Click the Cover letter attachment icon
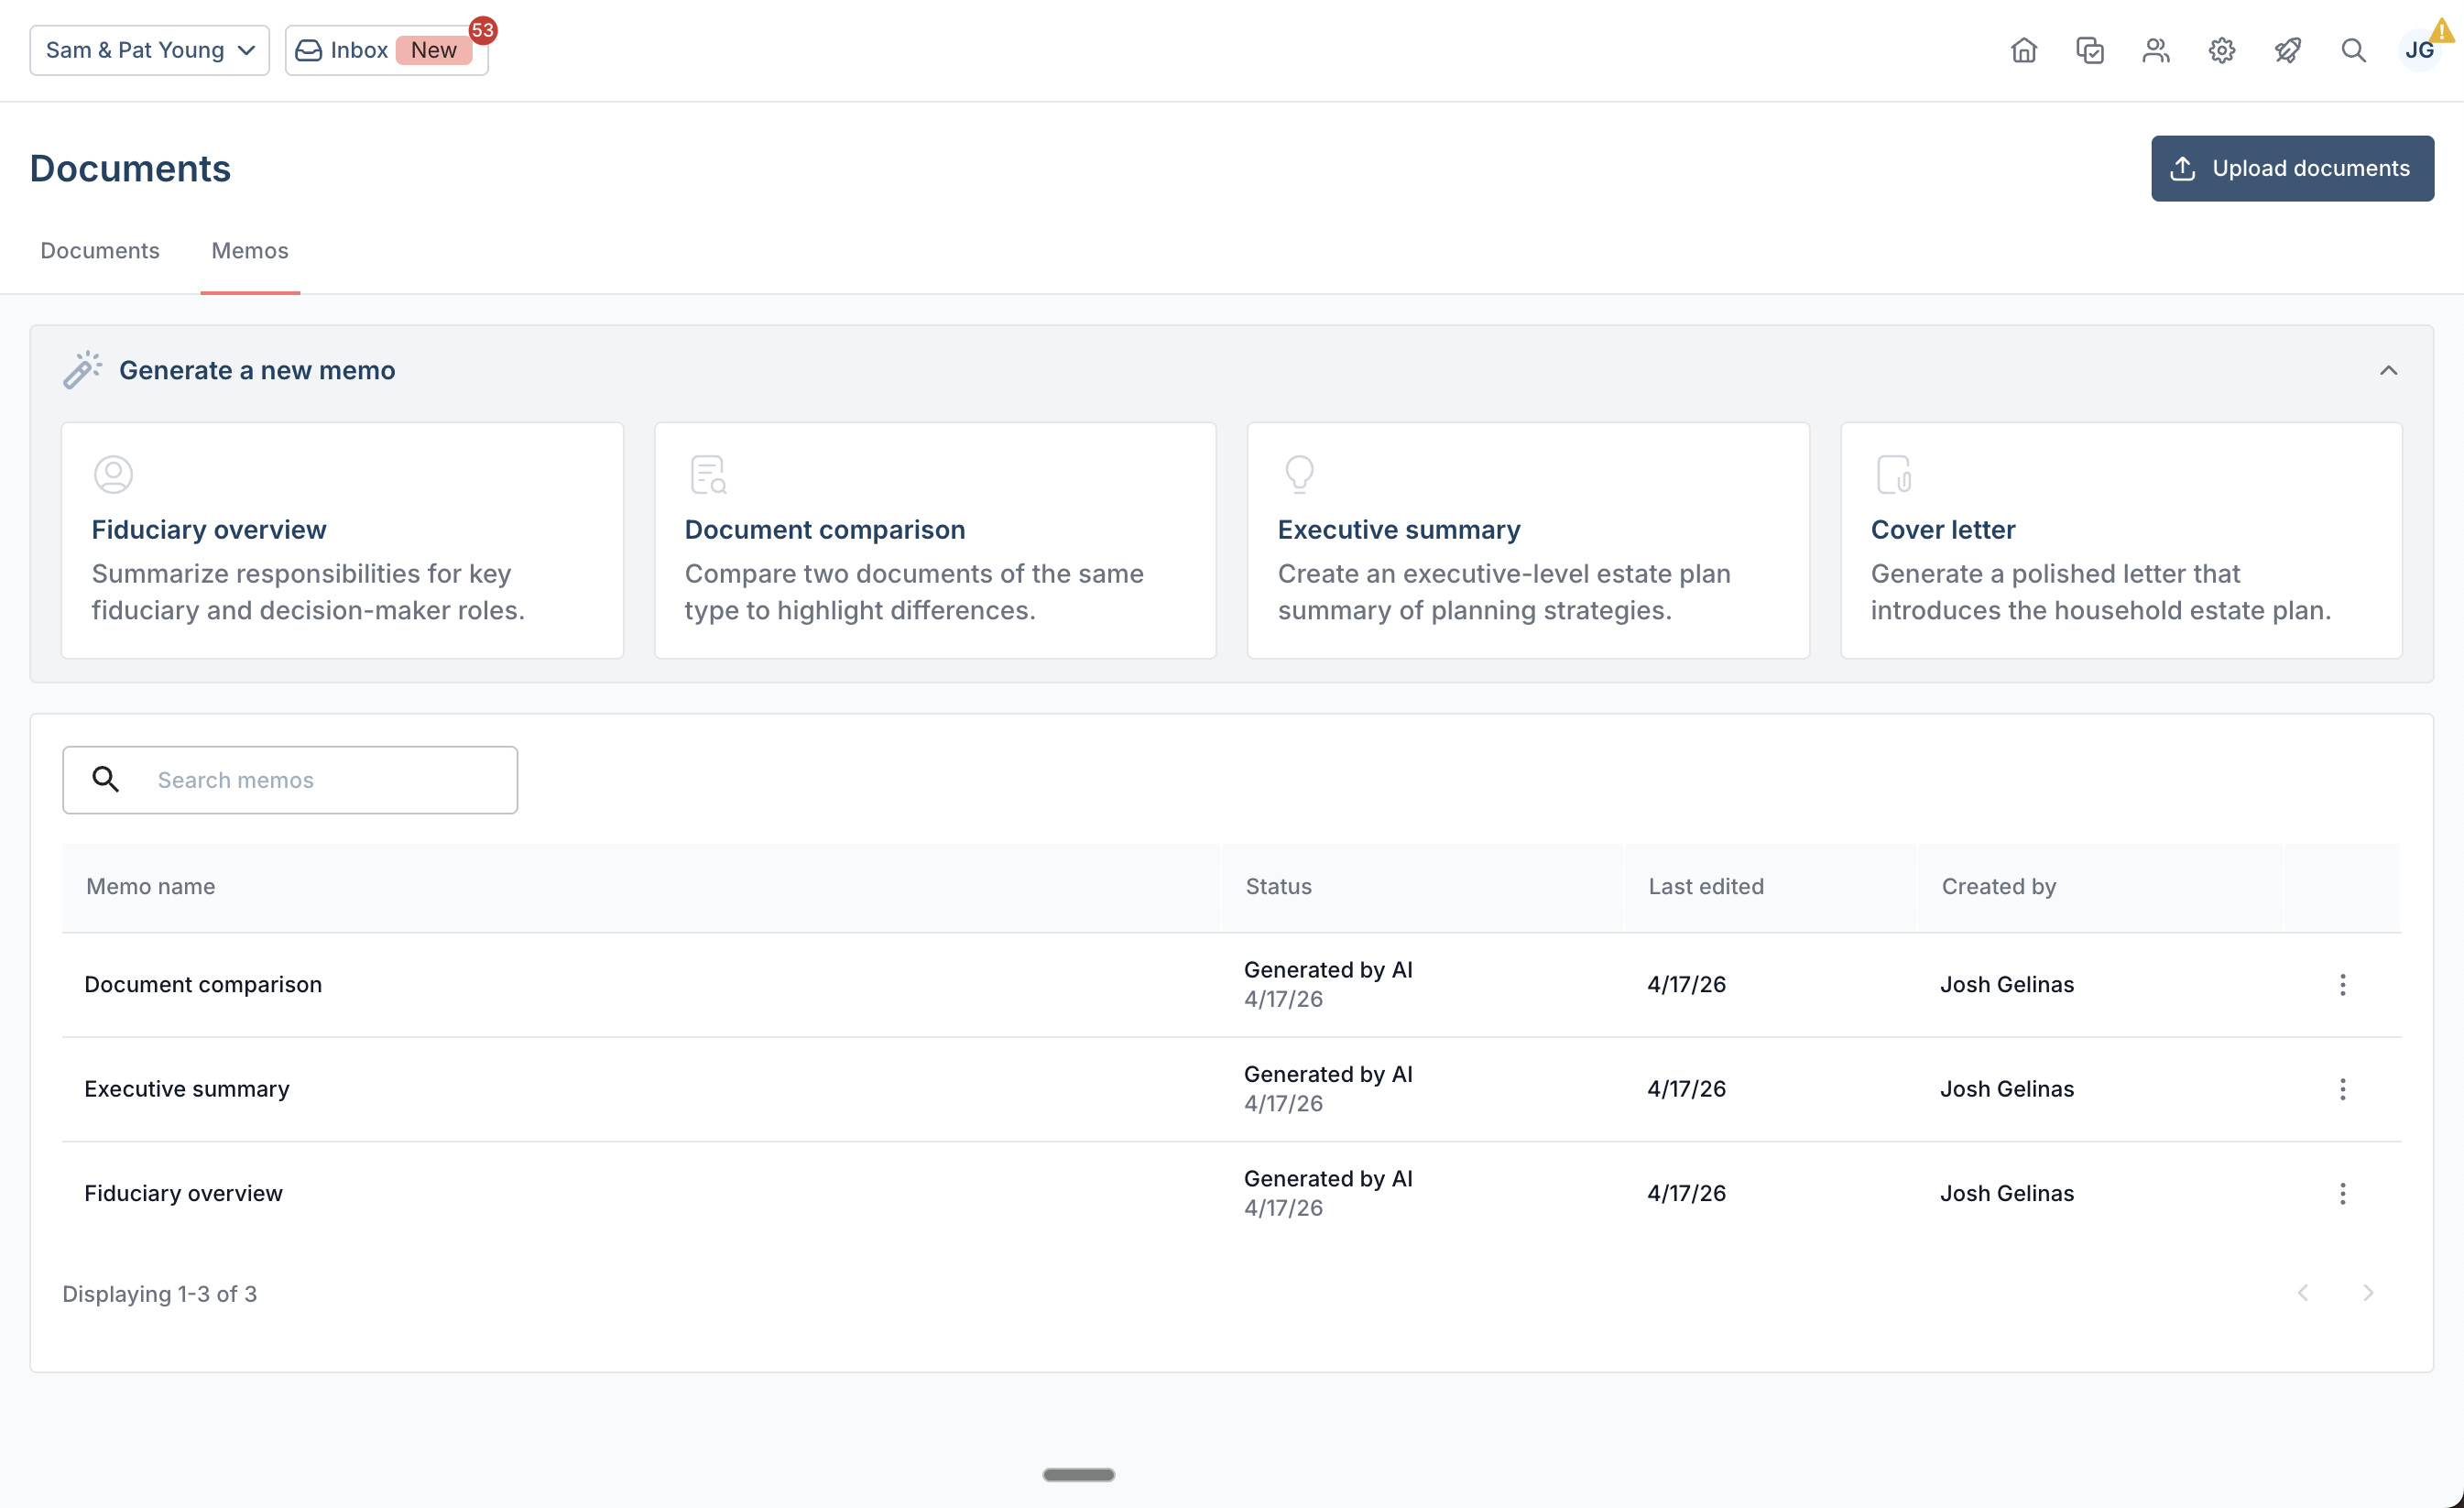The width and height of the screenshot is (2464, 1508). tap(1894, 474)
